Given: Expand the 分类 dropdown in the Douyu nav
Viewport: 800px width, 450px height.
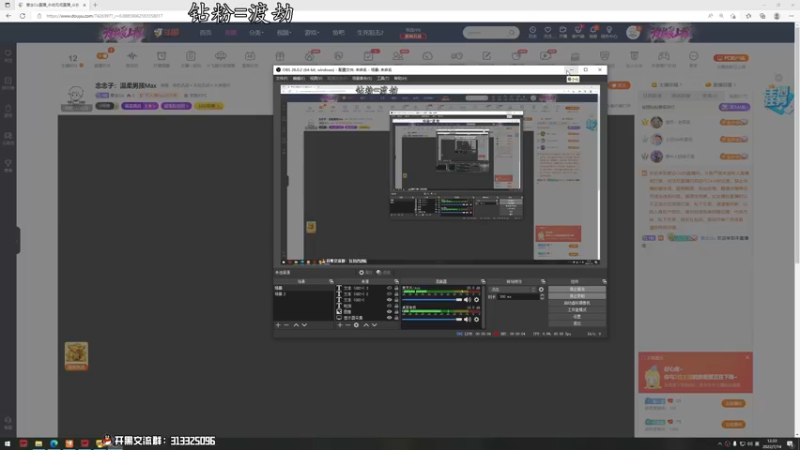Looking at the screenshot, I should (x=256, y=33).
